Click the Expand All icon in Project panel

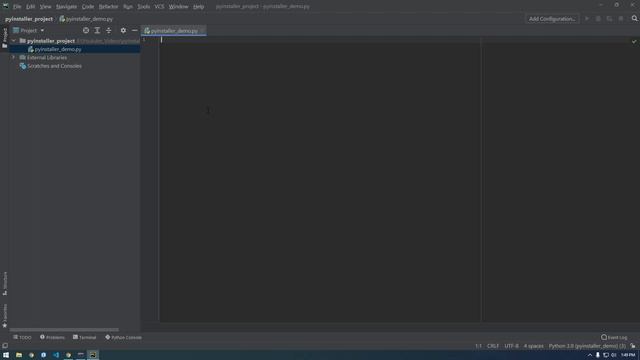click(x=97, y=30)
